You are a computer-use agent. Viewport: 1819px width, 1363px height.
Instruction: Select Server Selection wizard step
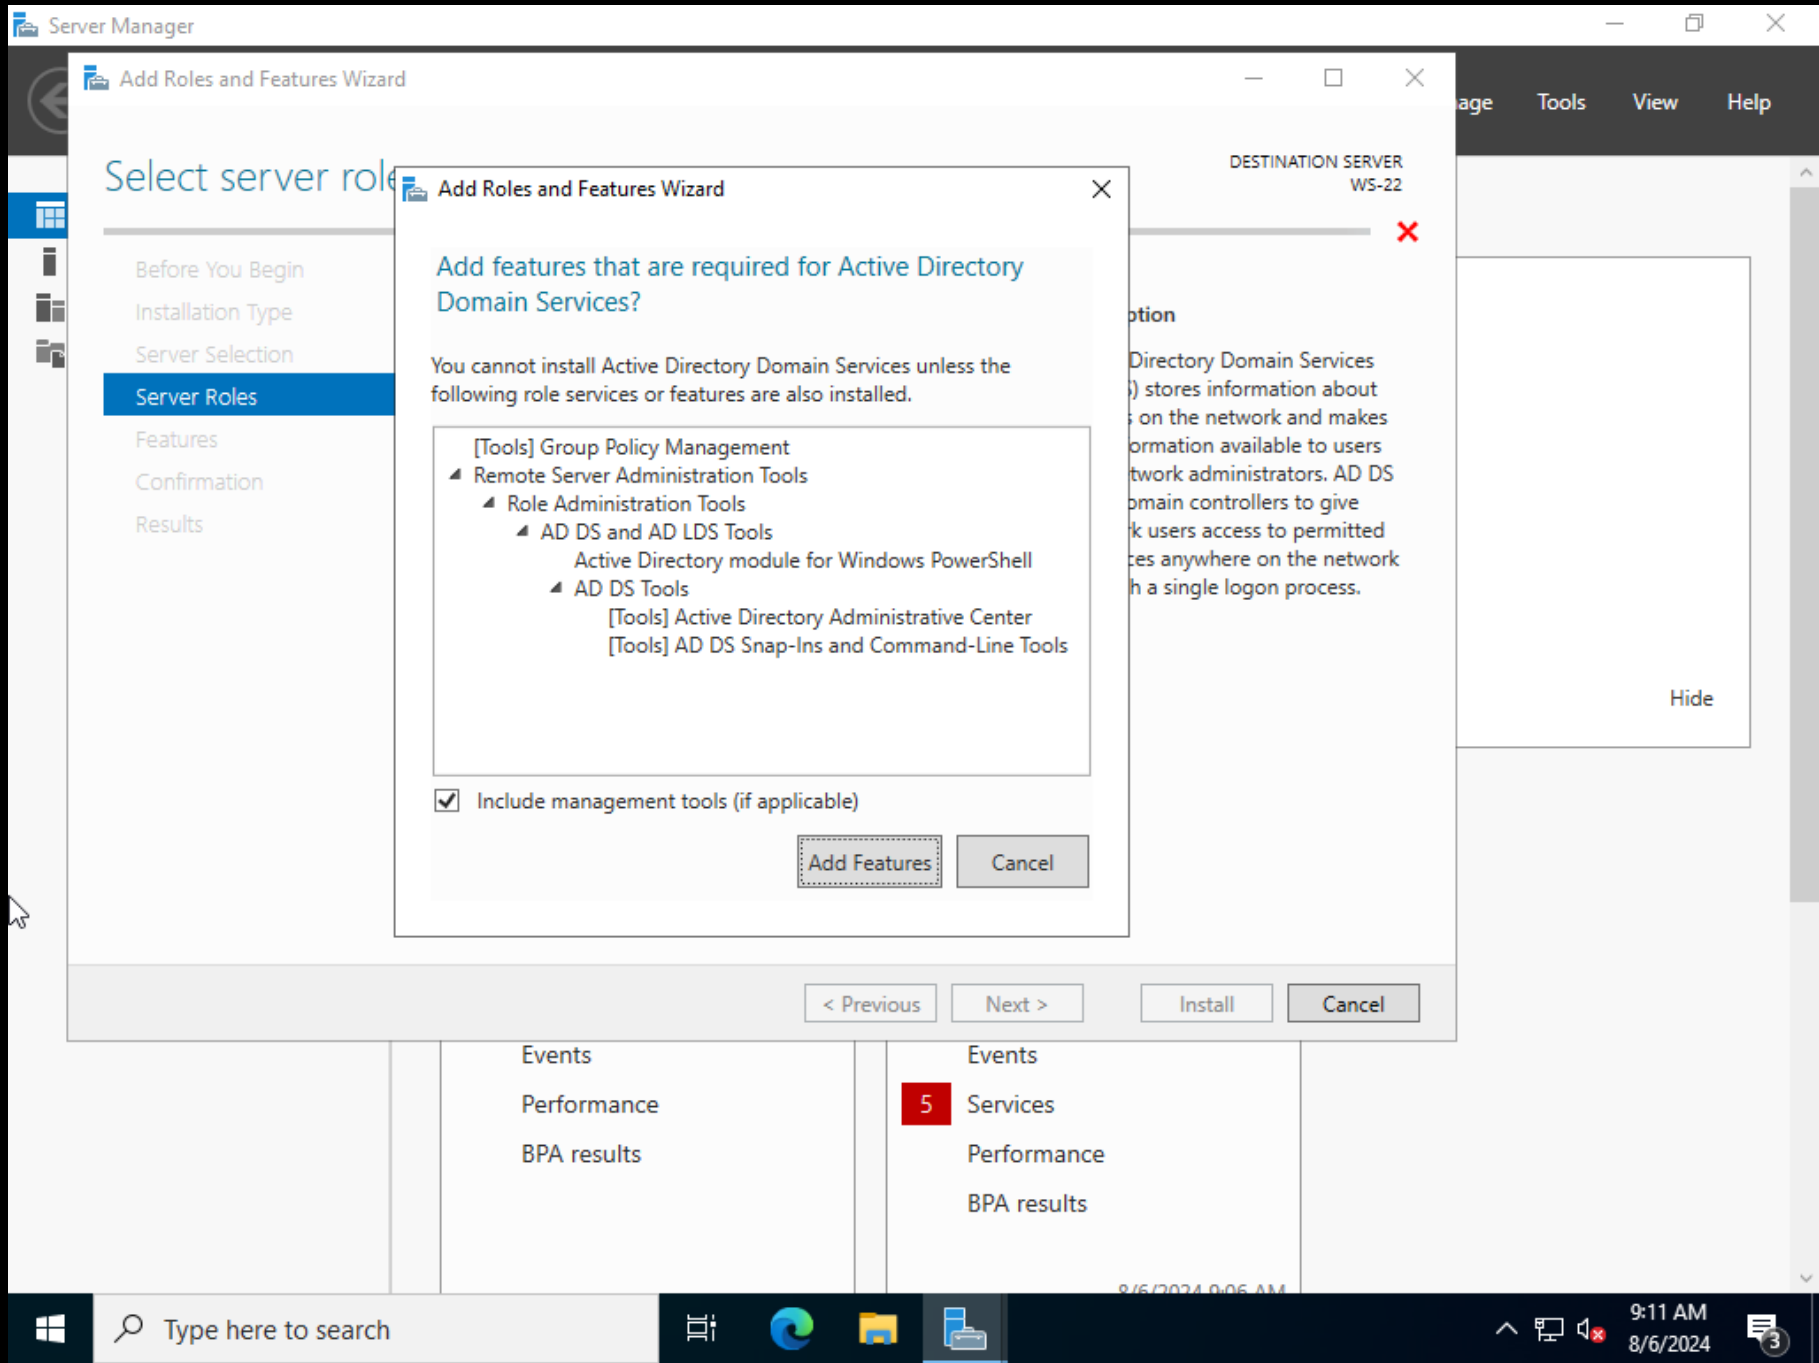coord(214,354)
